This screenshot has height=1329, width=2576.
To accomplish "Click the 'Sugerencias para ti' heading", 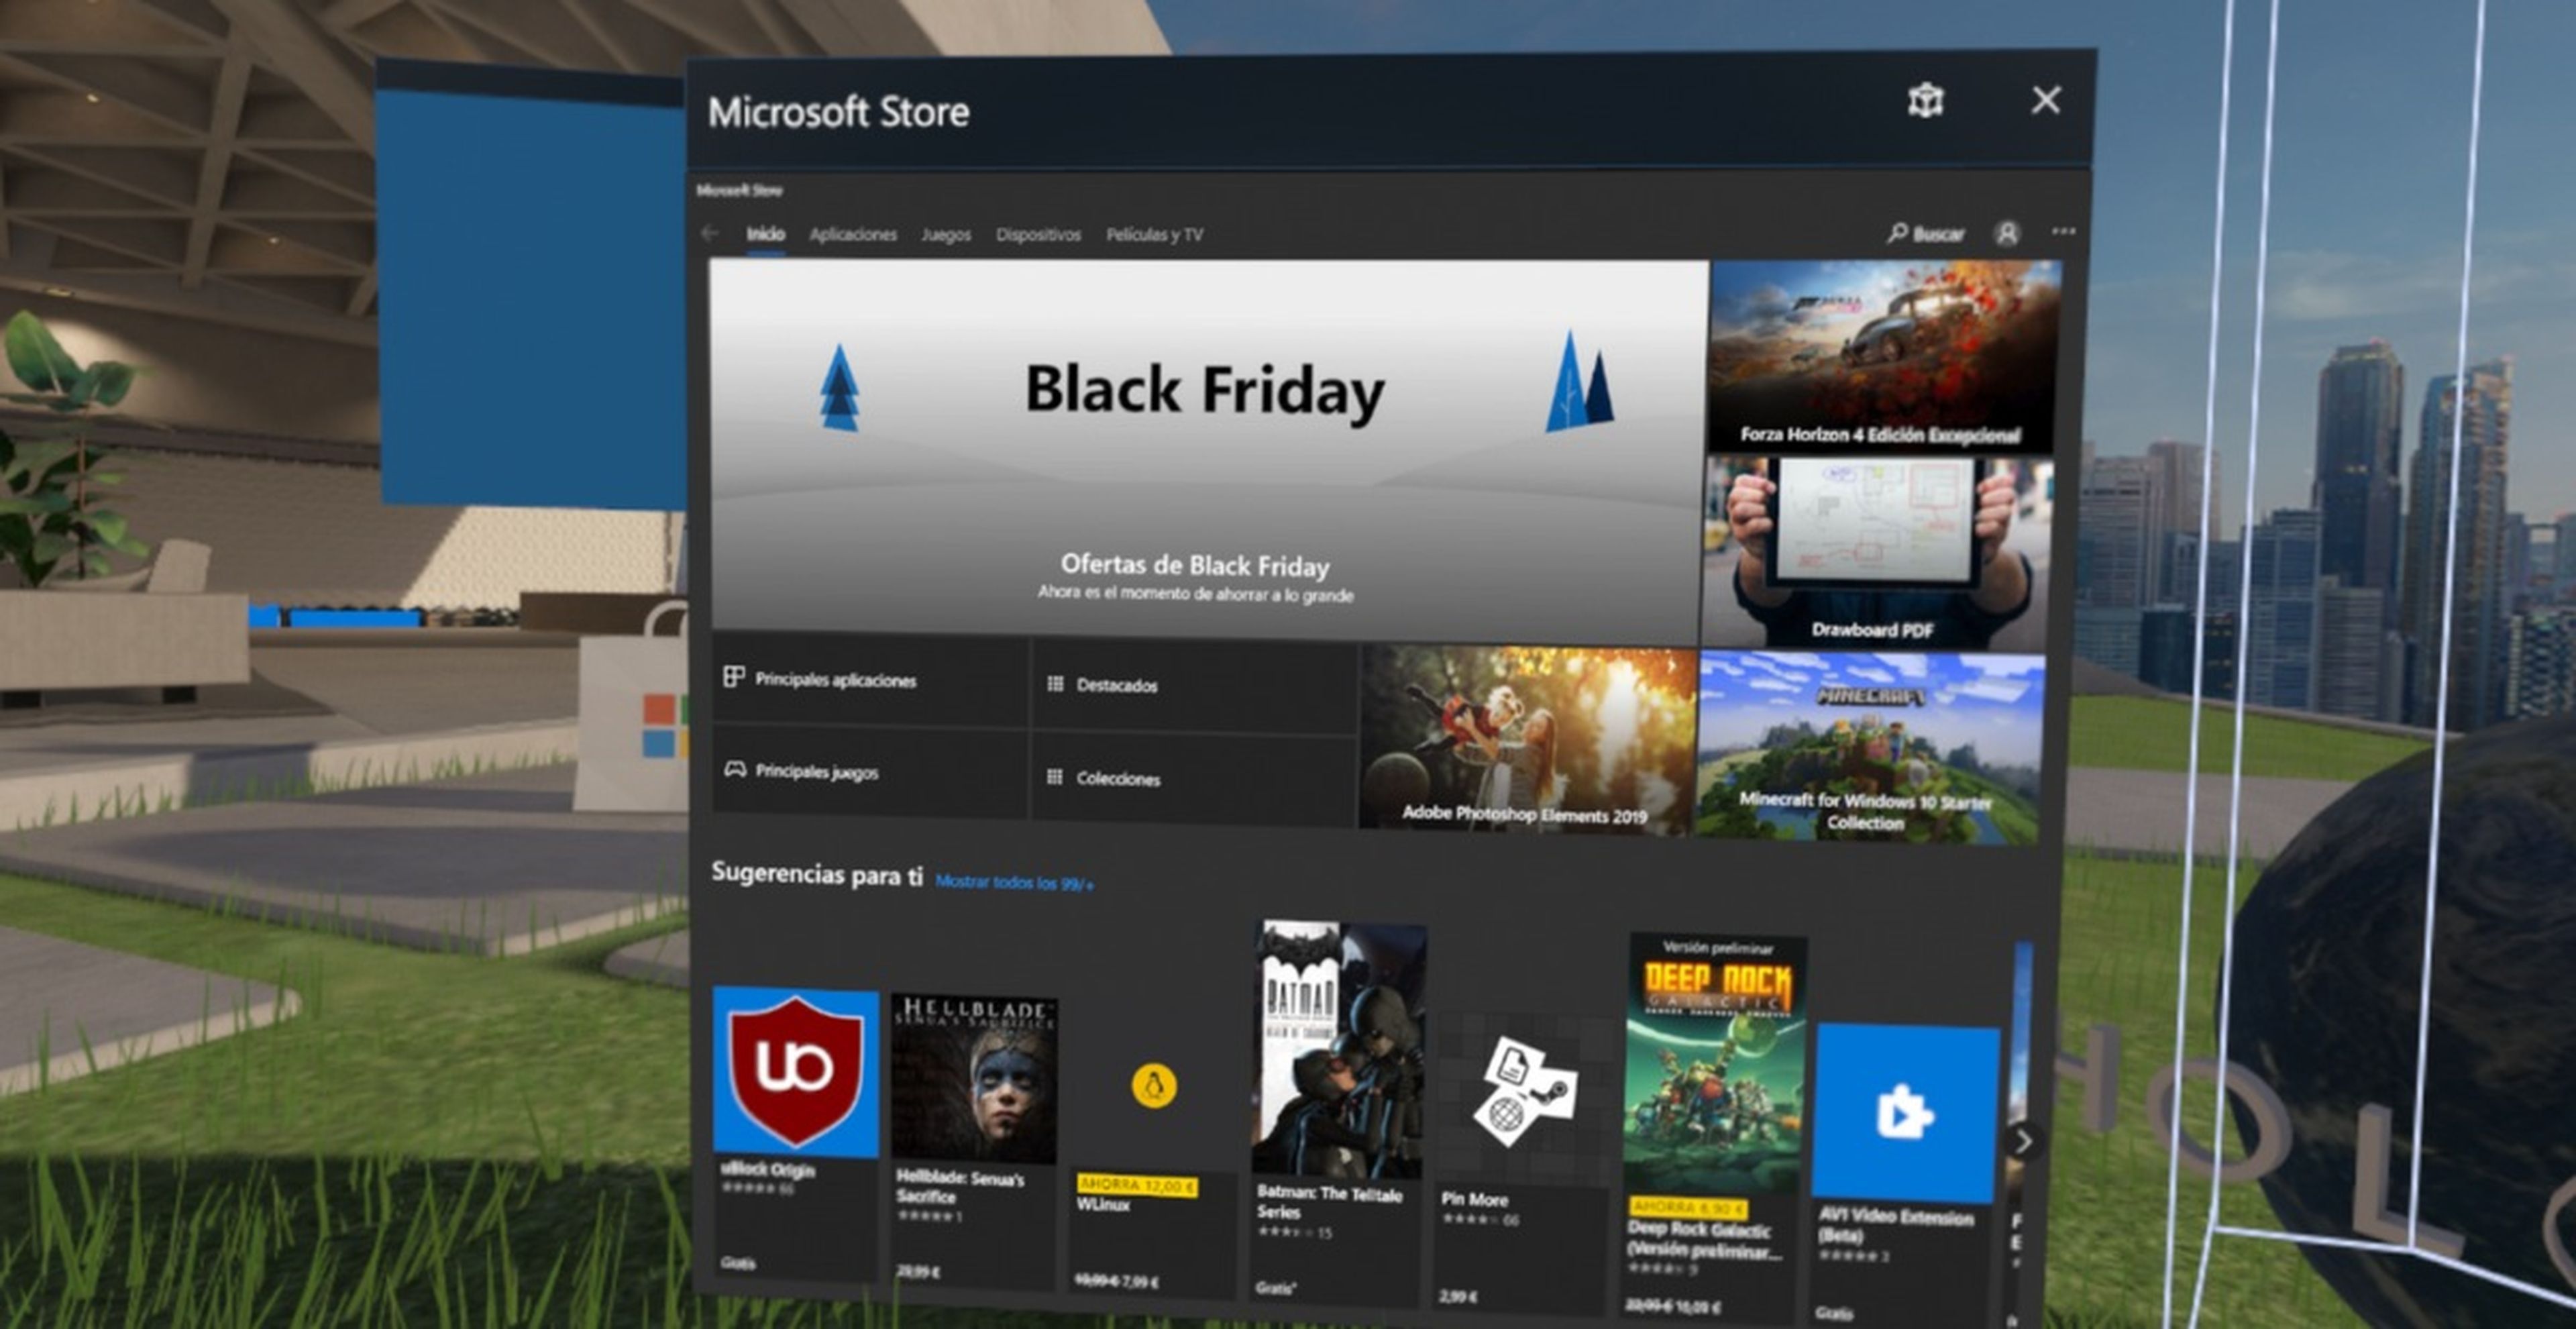I will tap(816, 874).
